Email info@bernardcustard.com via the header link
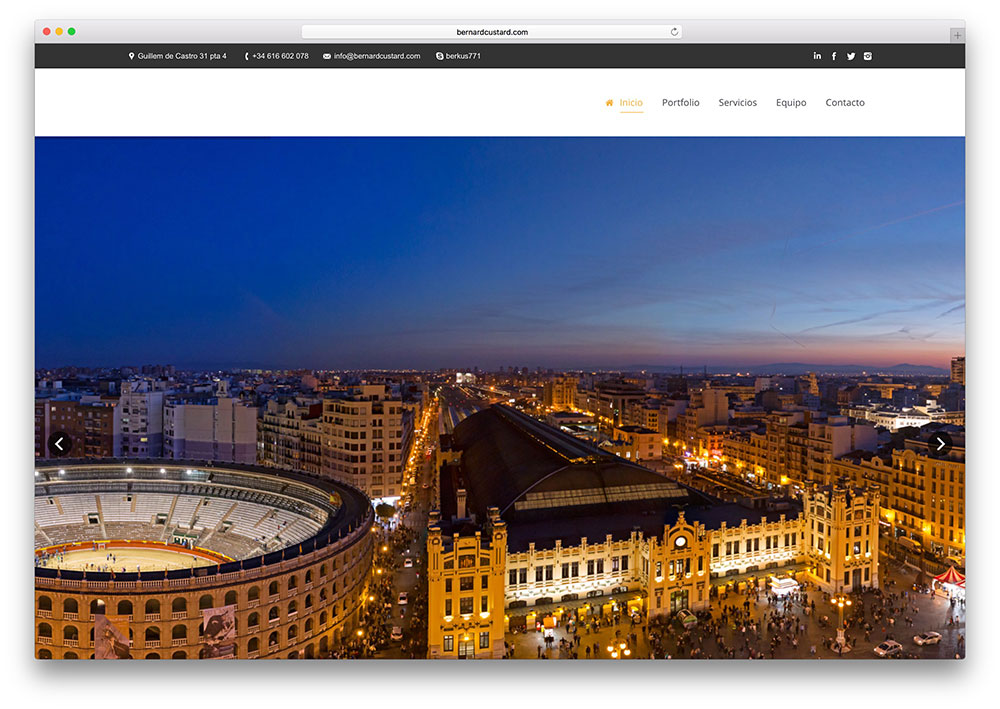This screenshot has width=1000, height=709. click(378, 56)
